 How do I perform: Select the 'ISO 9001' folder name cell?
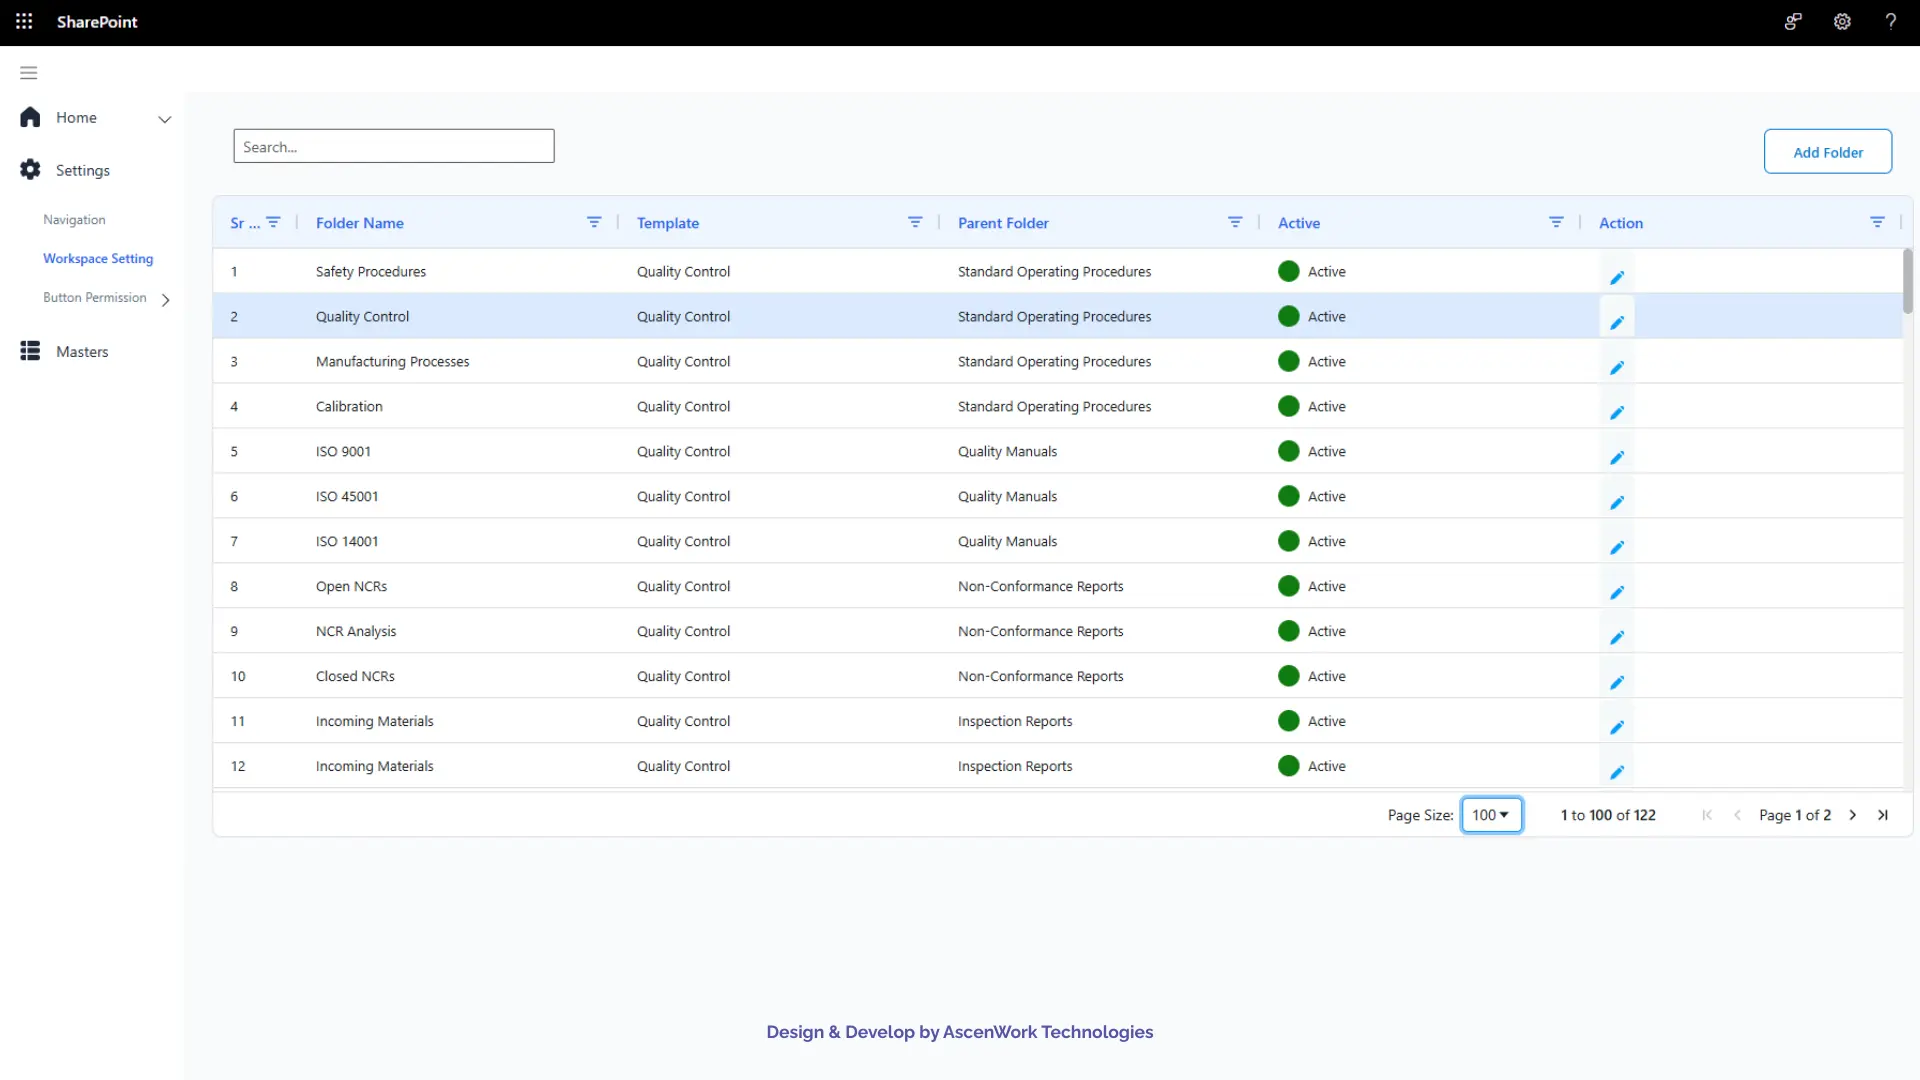pos(343,452)
